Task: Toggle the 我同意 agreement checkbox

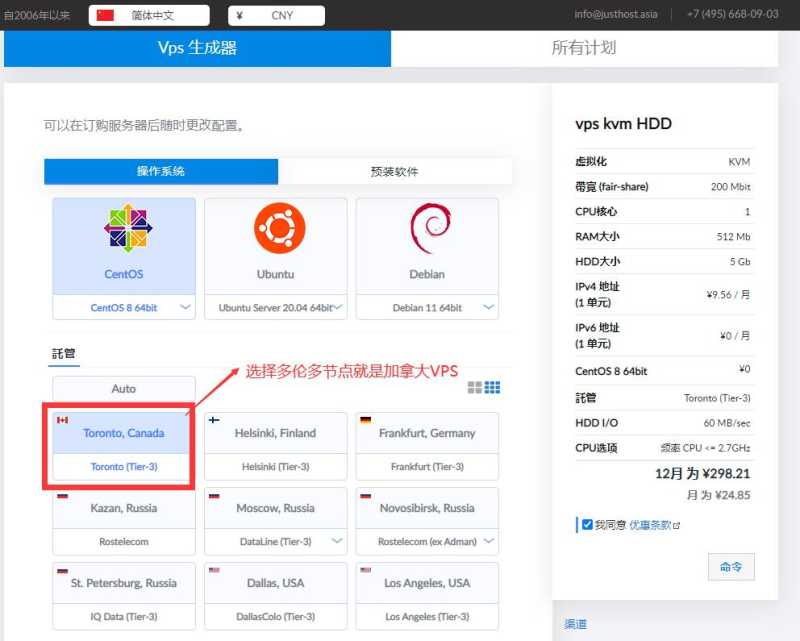Action: pos(587,524)
